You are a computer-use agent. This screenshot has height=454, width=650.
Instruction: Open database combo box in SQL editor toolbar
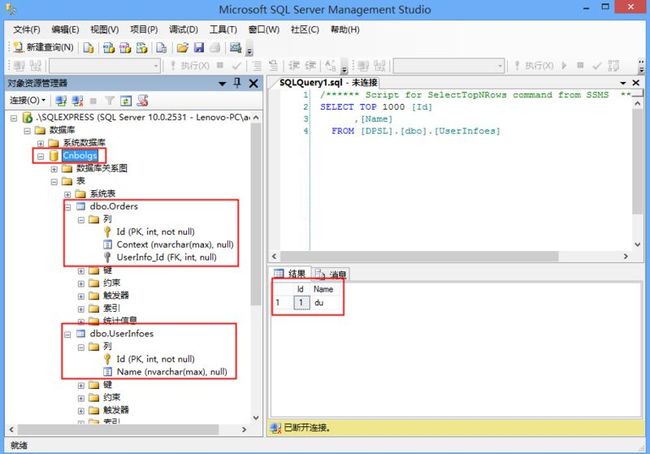[x=449, y=66]
